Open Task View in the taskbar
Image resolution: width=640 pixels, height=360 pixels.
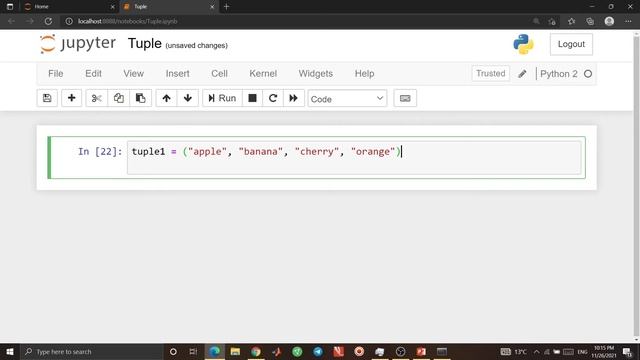click(193, 351)
